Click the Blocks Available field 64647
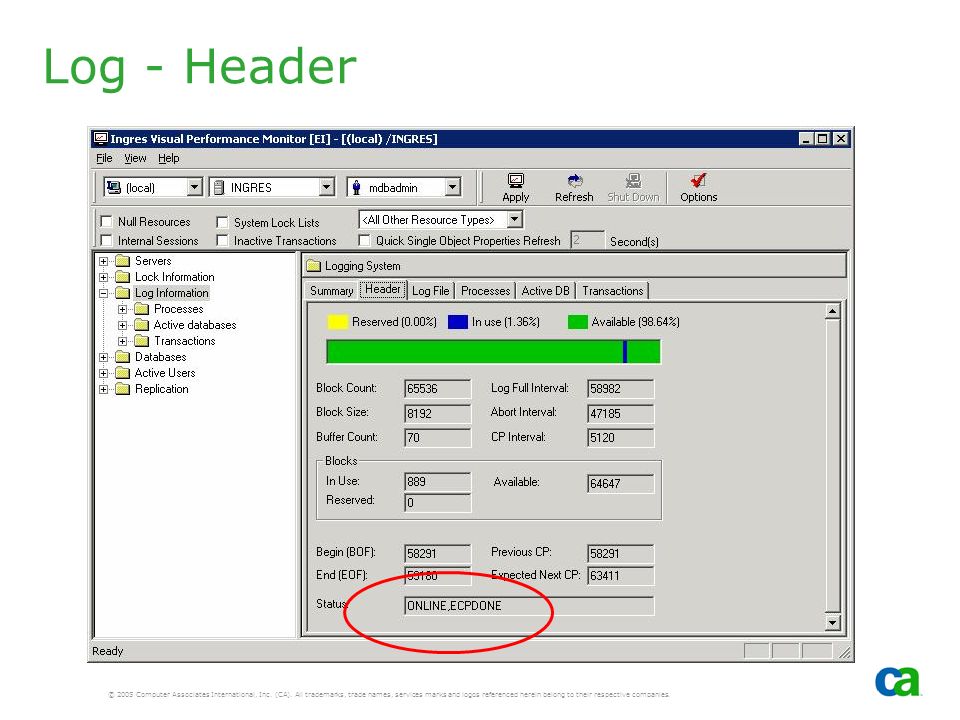The height and width of the screenshot is (720, 960). click(x=620, y=484)
